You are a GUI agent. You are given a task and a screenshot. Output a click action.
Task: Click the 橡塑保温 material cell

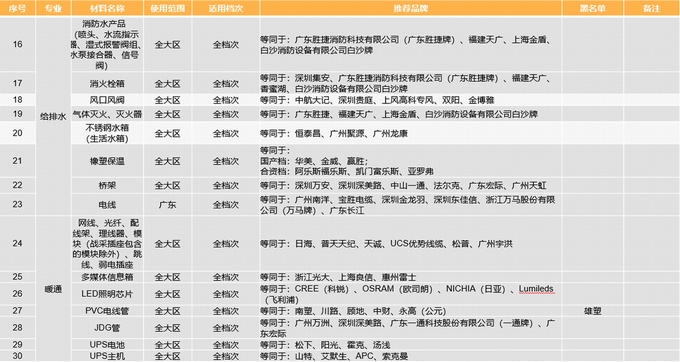coord(107,161)
